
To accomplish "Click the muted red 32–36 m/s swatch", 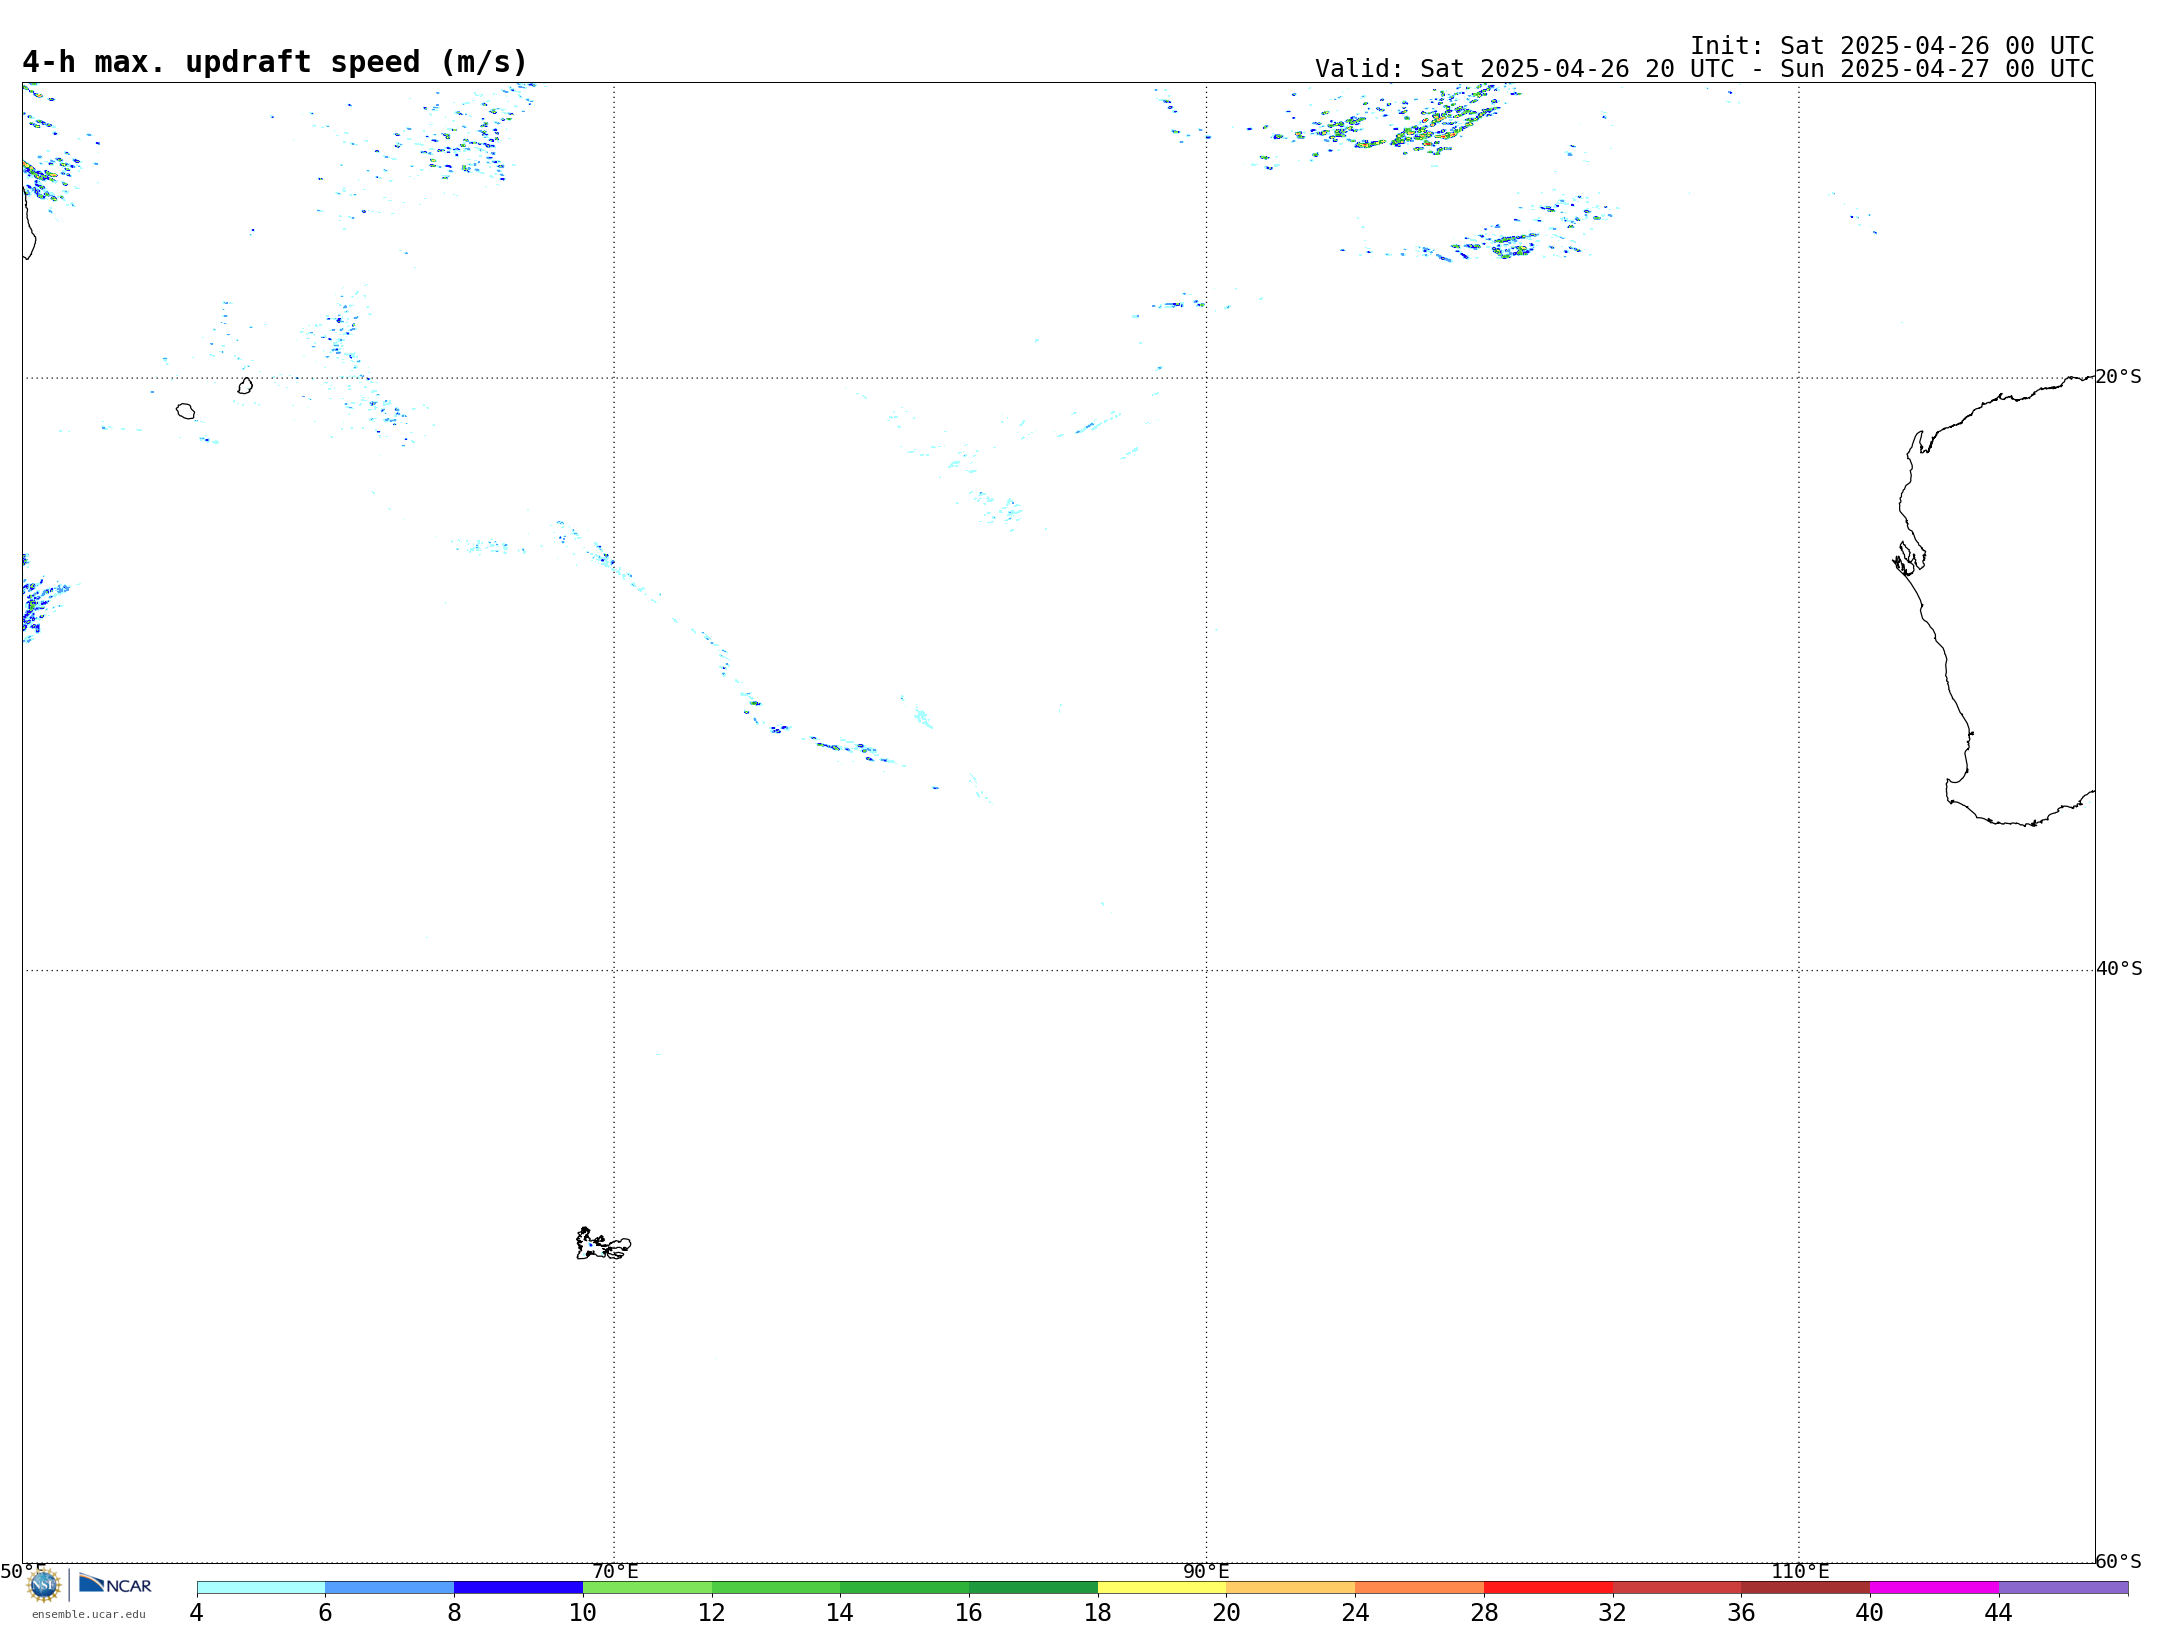I will point(1677,1588).
